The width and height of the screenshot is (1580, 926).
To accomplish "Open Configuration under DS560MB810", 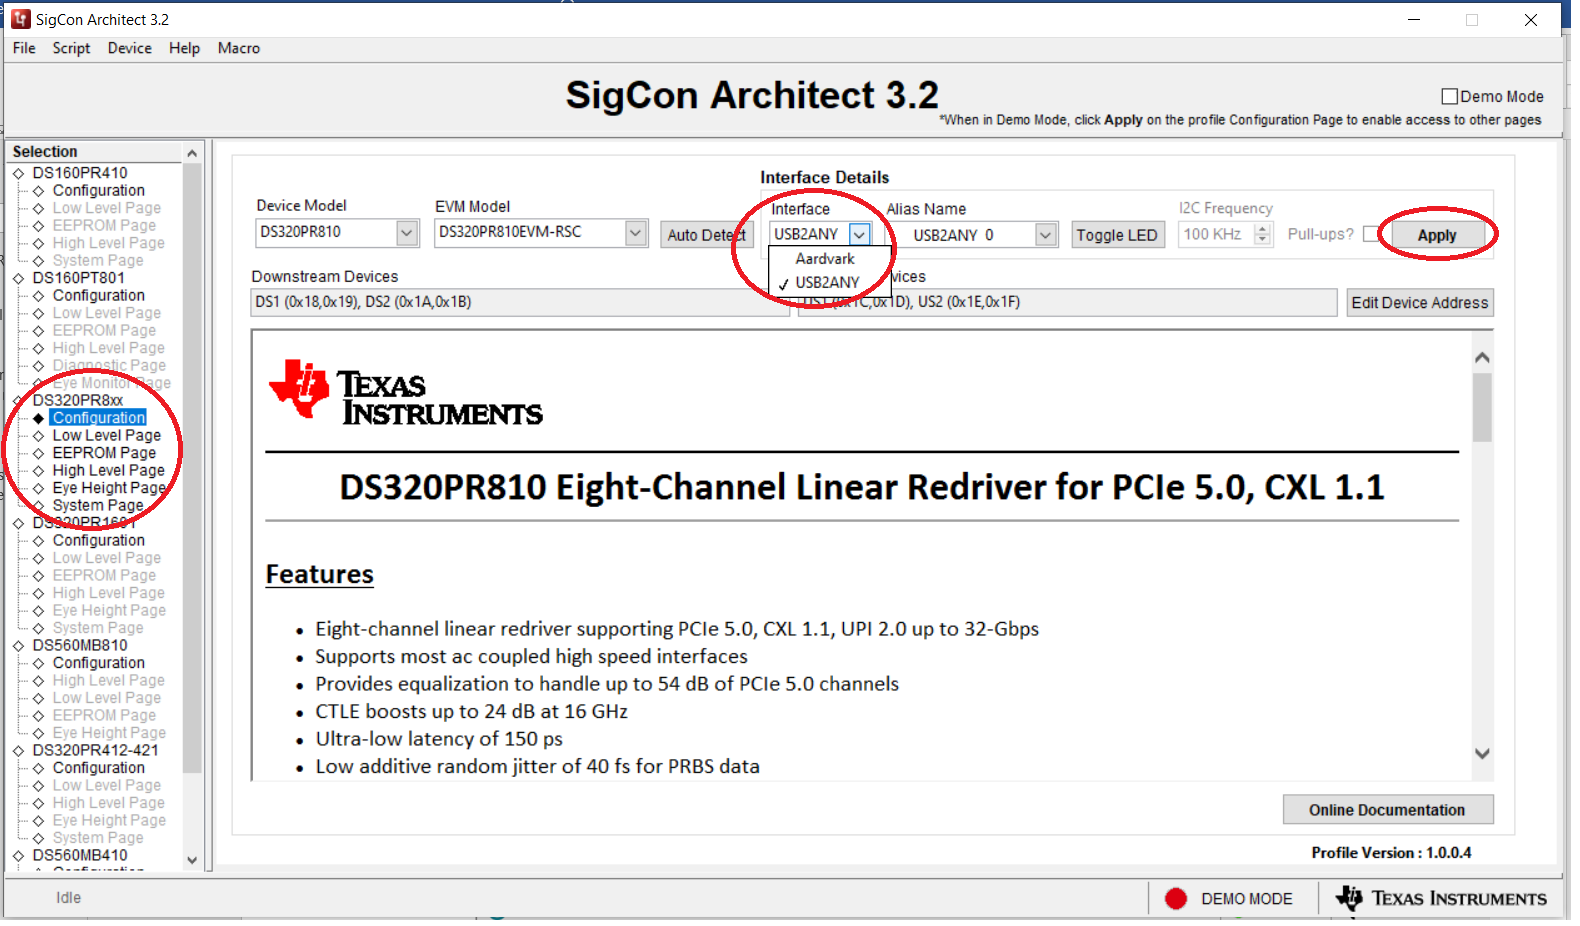I will point(99,663).
